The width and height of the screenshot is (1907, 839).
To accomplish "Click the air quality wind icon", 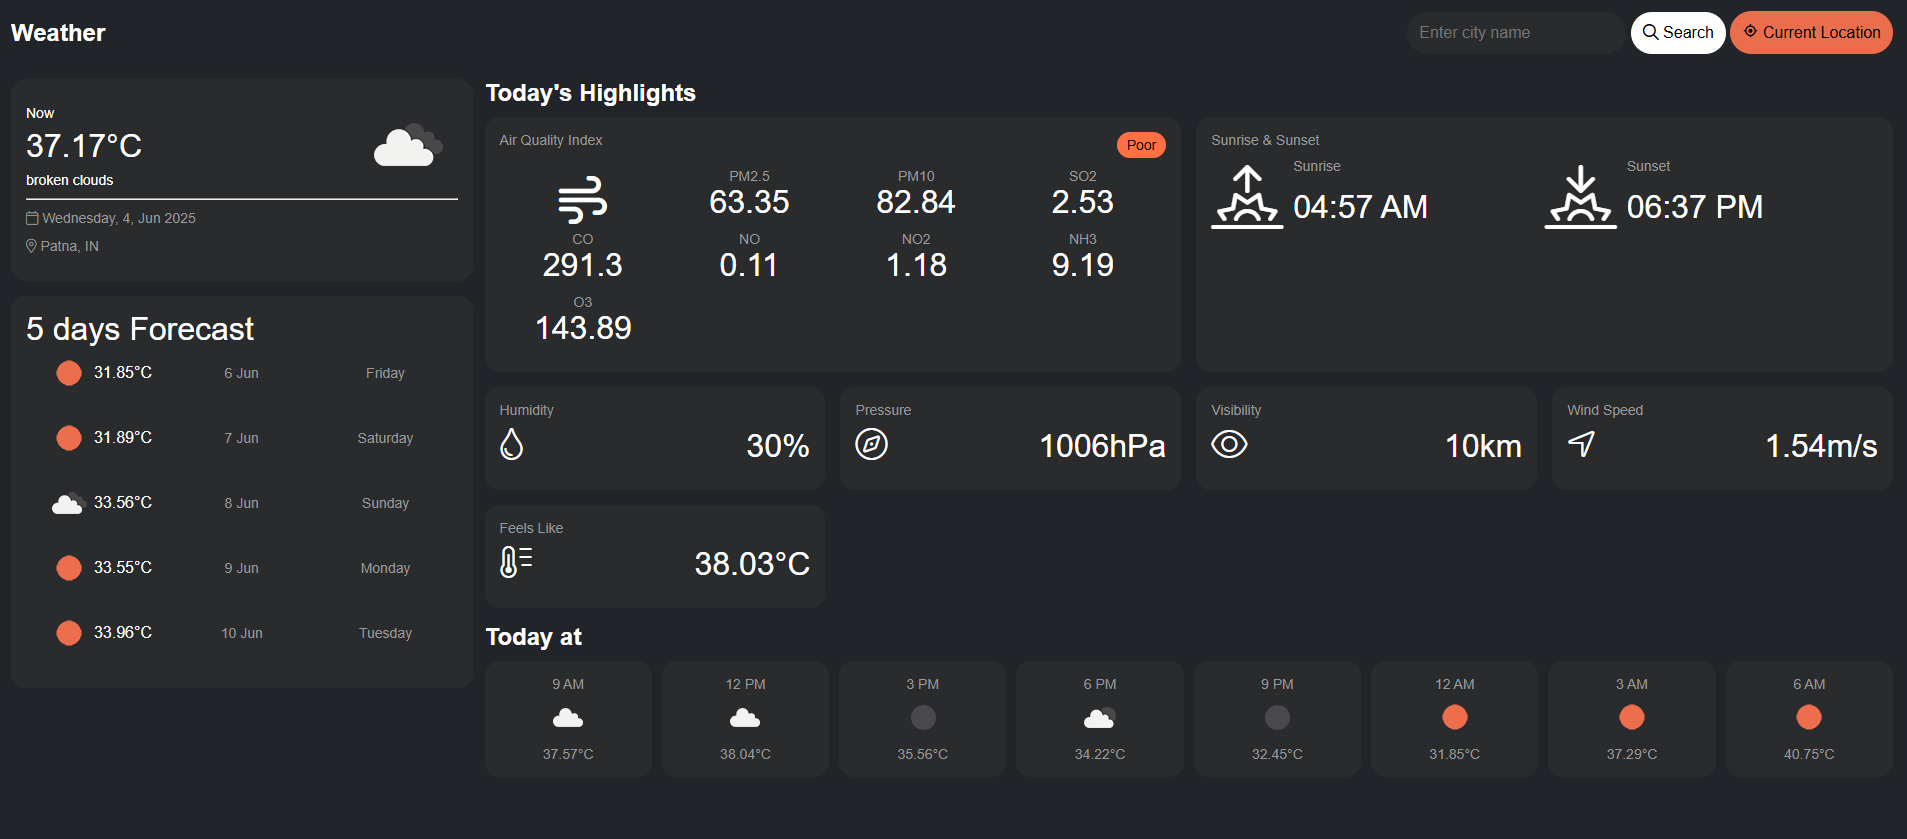I will [582, 200].
